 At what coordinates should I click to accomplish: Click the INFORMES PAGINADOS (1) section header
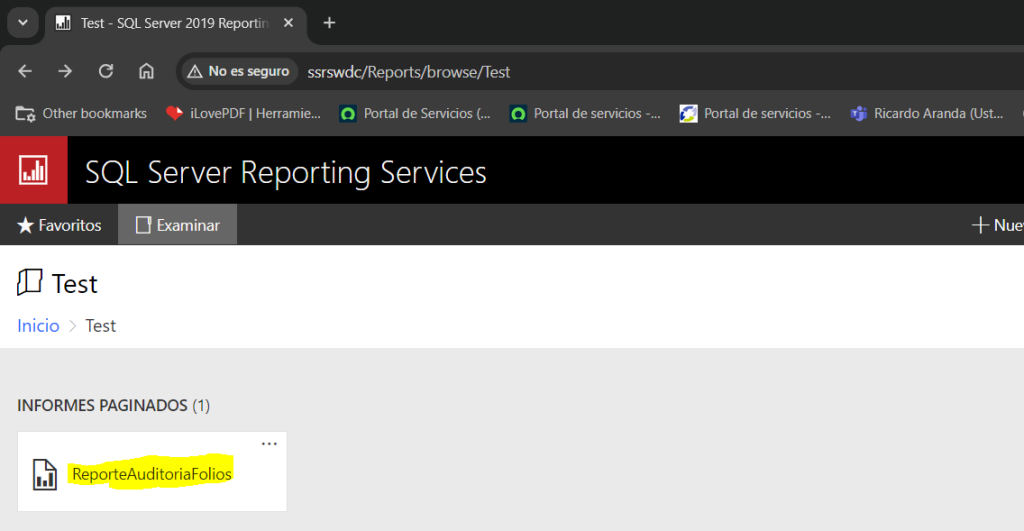[114, 406]
